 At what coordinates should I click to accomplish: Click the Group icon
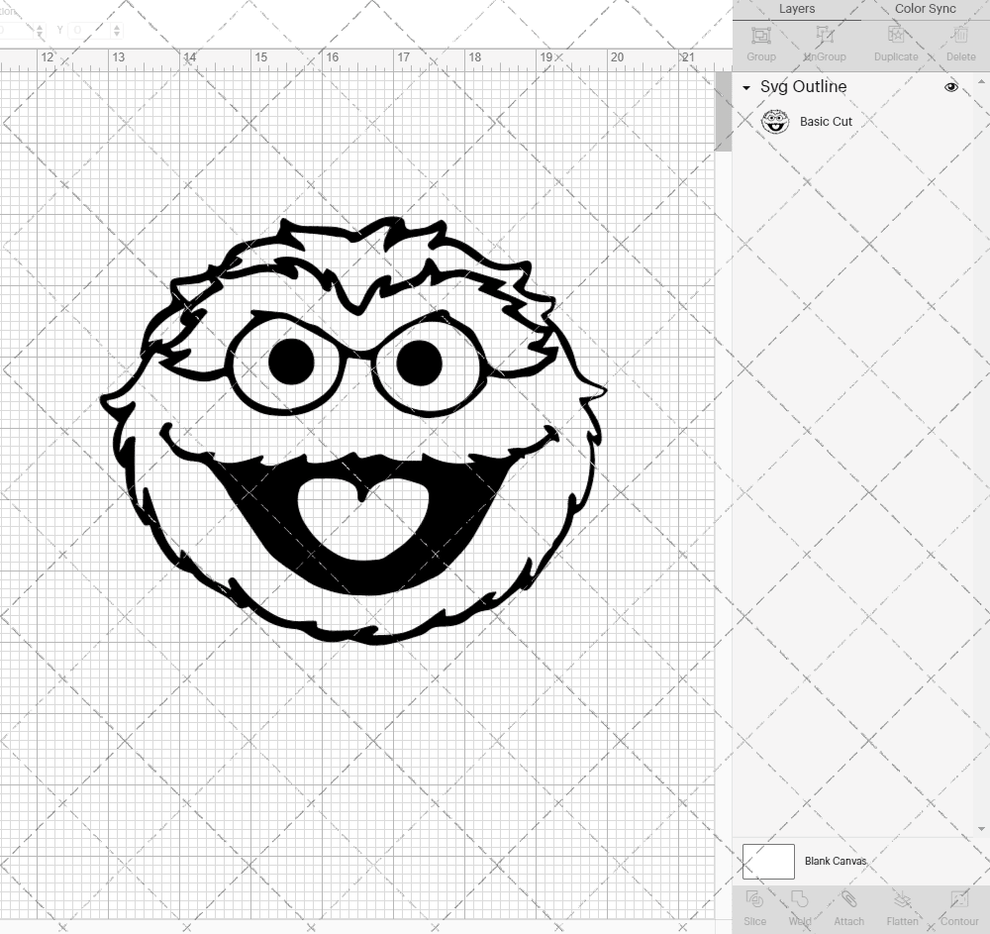tap(760, 42)
